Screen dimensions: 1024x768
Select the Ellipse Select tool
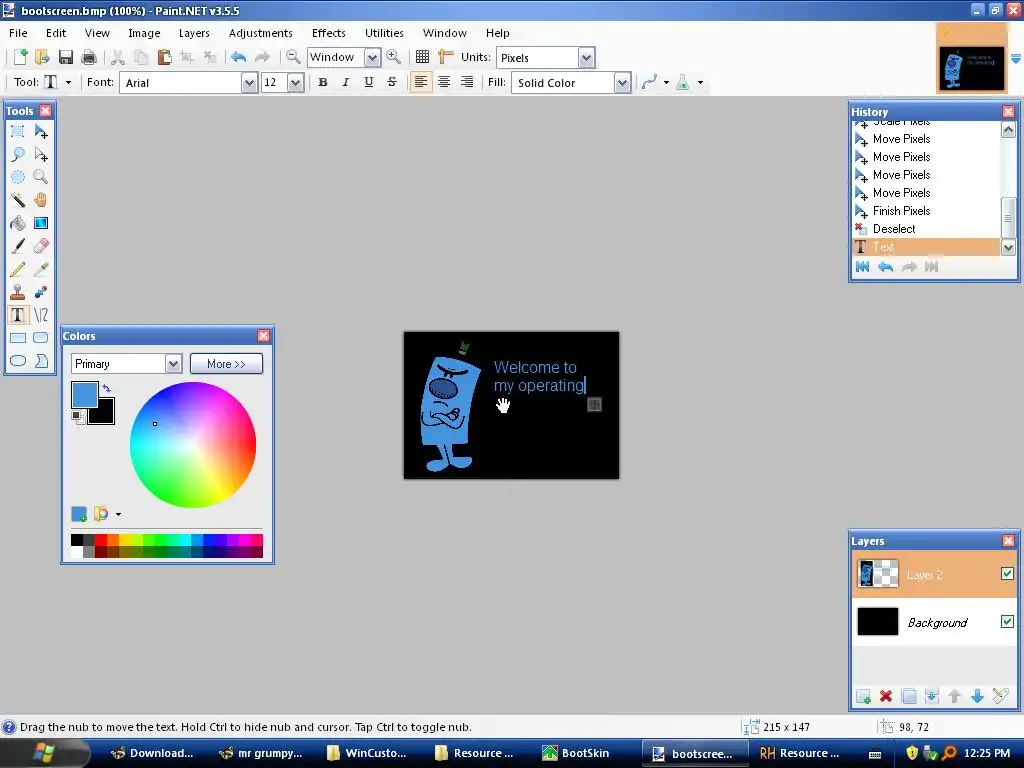point(18,177)
